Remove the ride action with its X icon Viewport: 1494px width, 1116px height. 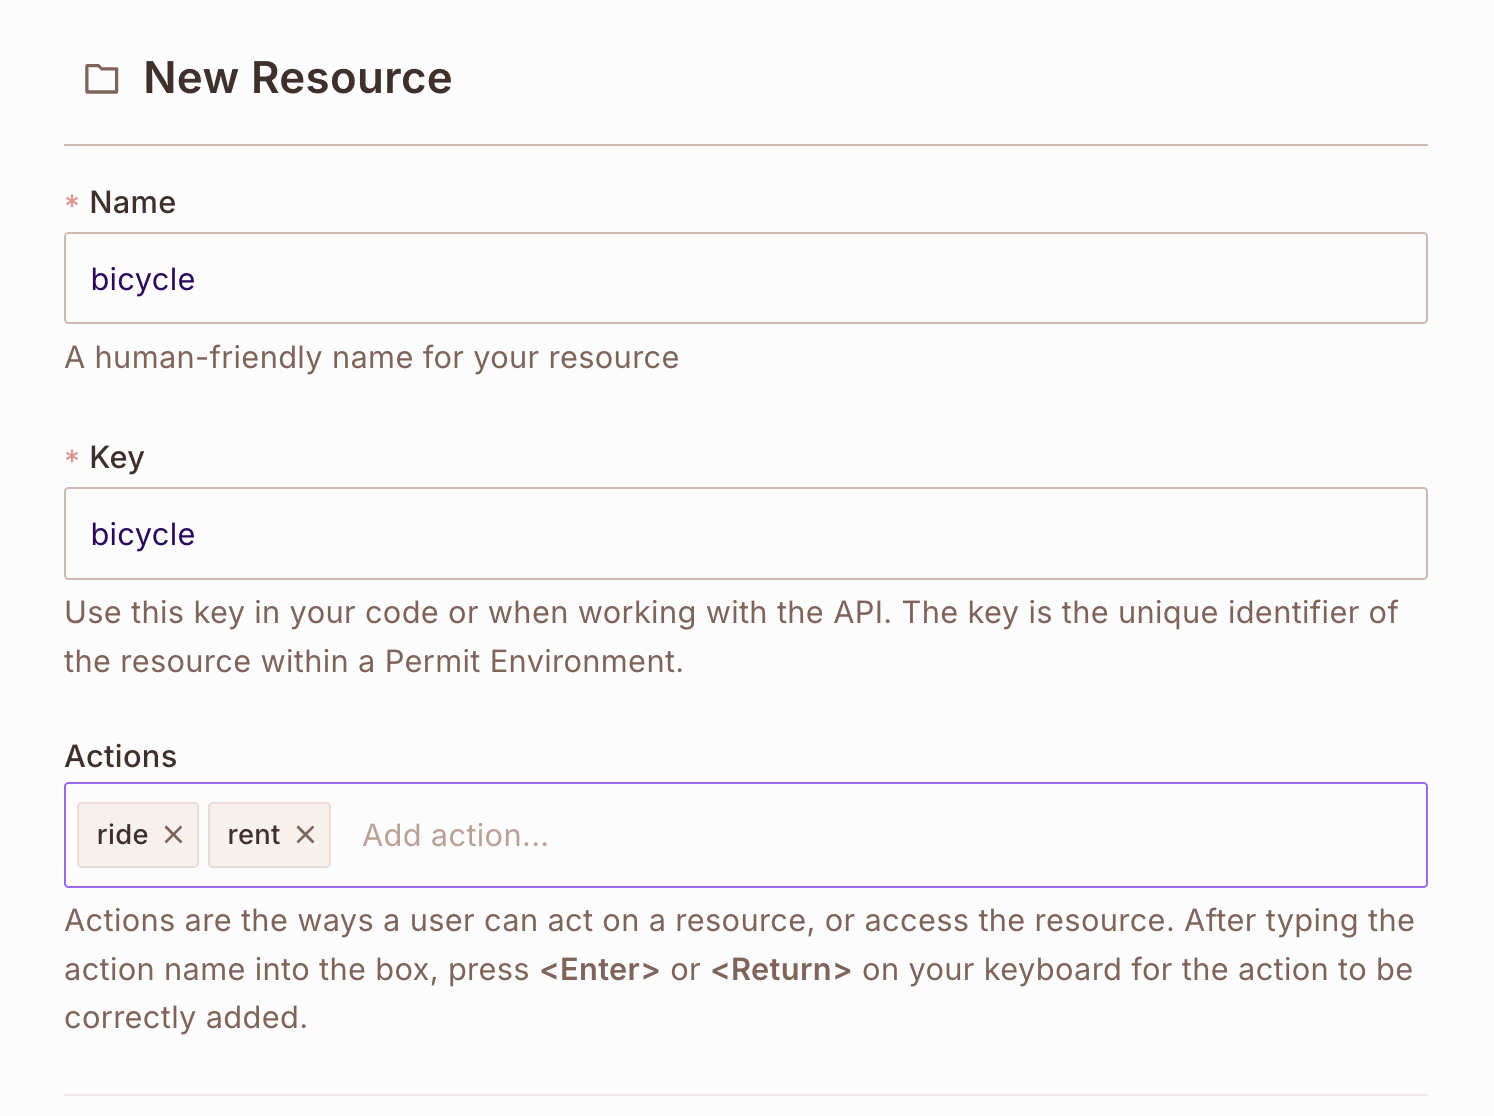tap(173, 834)
